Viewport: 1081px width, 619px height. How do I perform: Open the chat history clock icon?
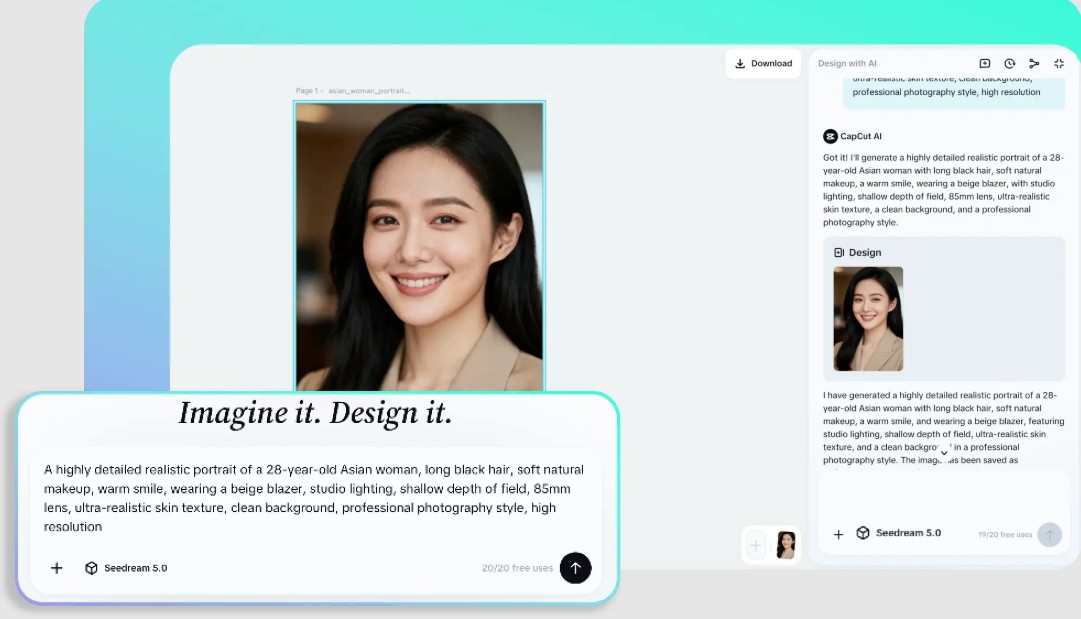click(1010, 63)
